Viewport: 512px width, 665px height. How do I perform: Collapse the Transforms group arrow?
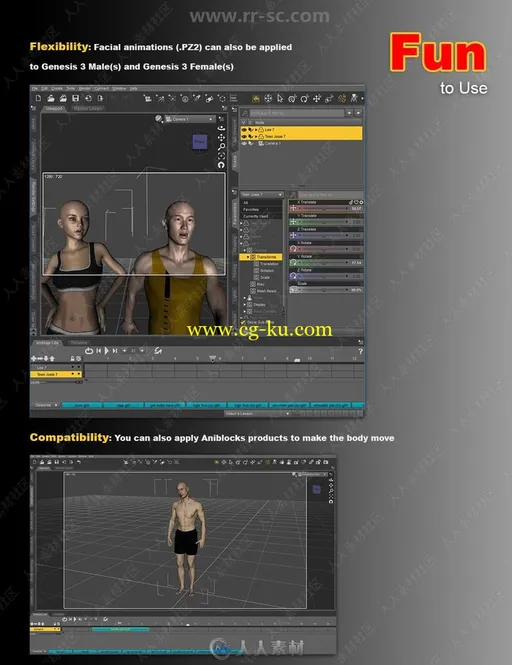(248, 257)
